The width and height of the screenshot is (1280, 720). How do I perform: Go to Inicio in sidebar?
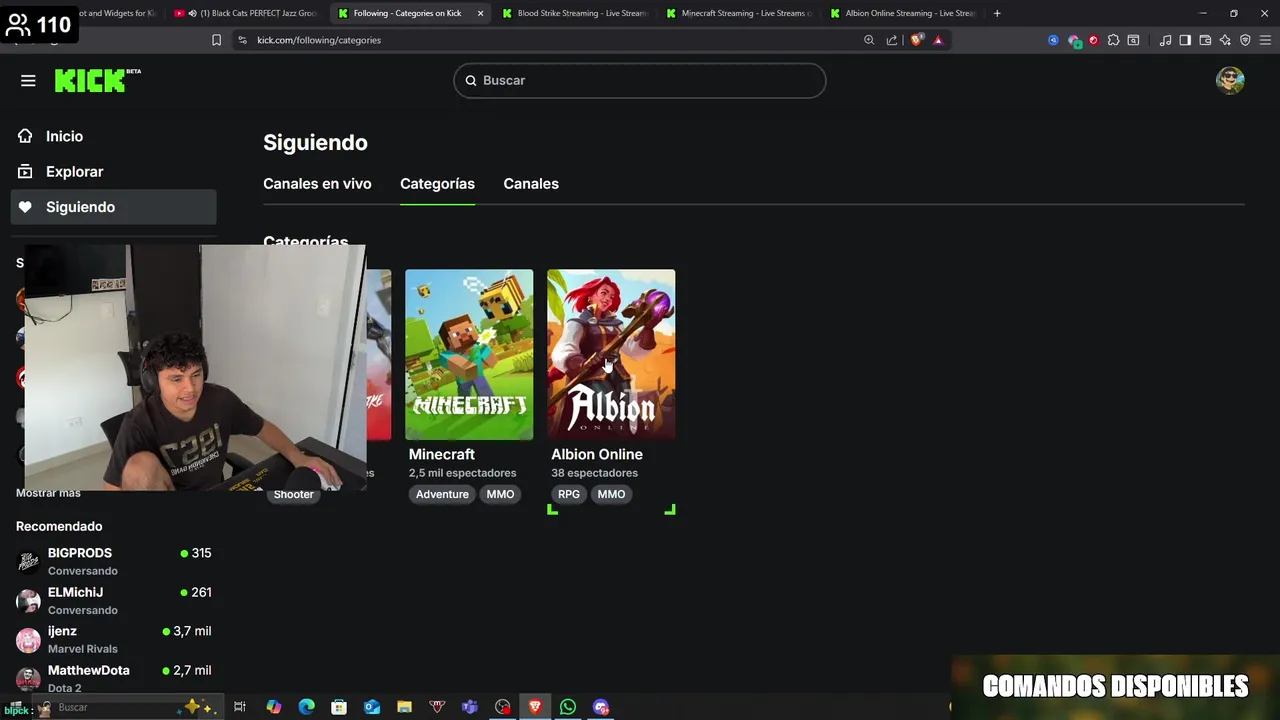[64, 136]
